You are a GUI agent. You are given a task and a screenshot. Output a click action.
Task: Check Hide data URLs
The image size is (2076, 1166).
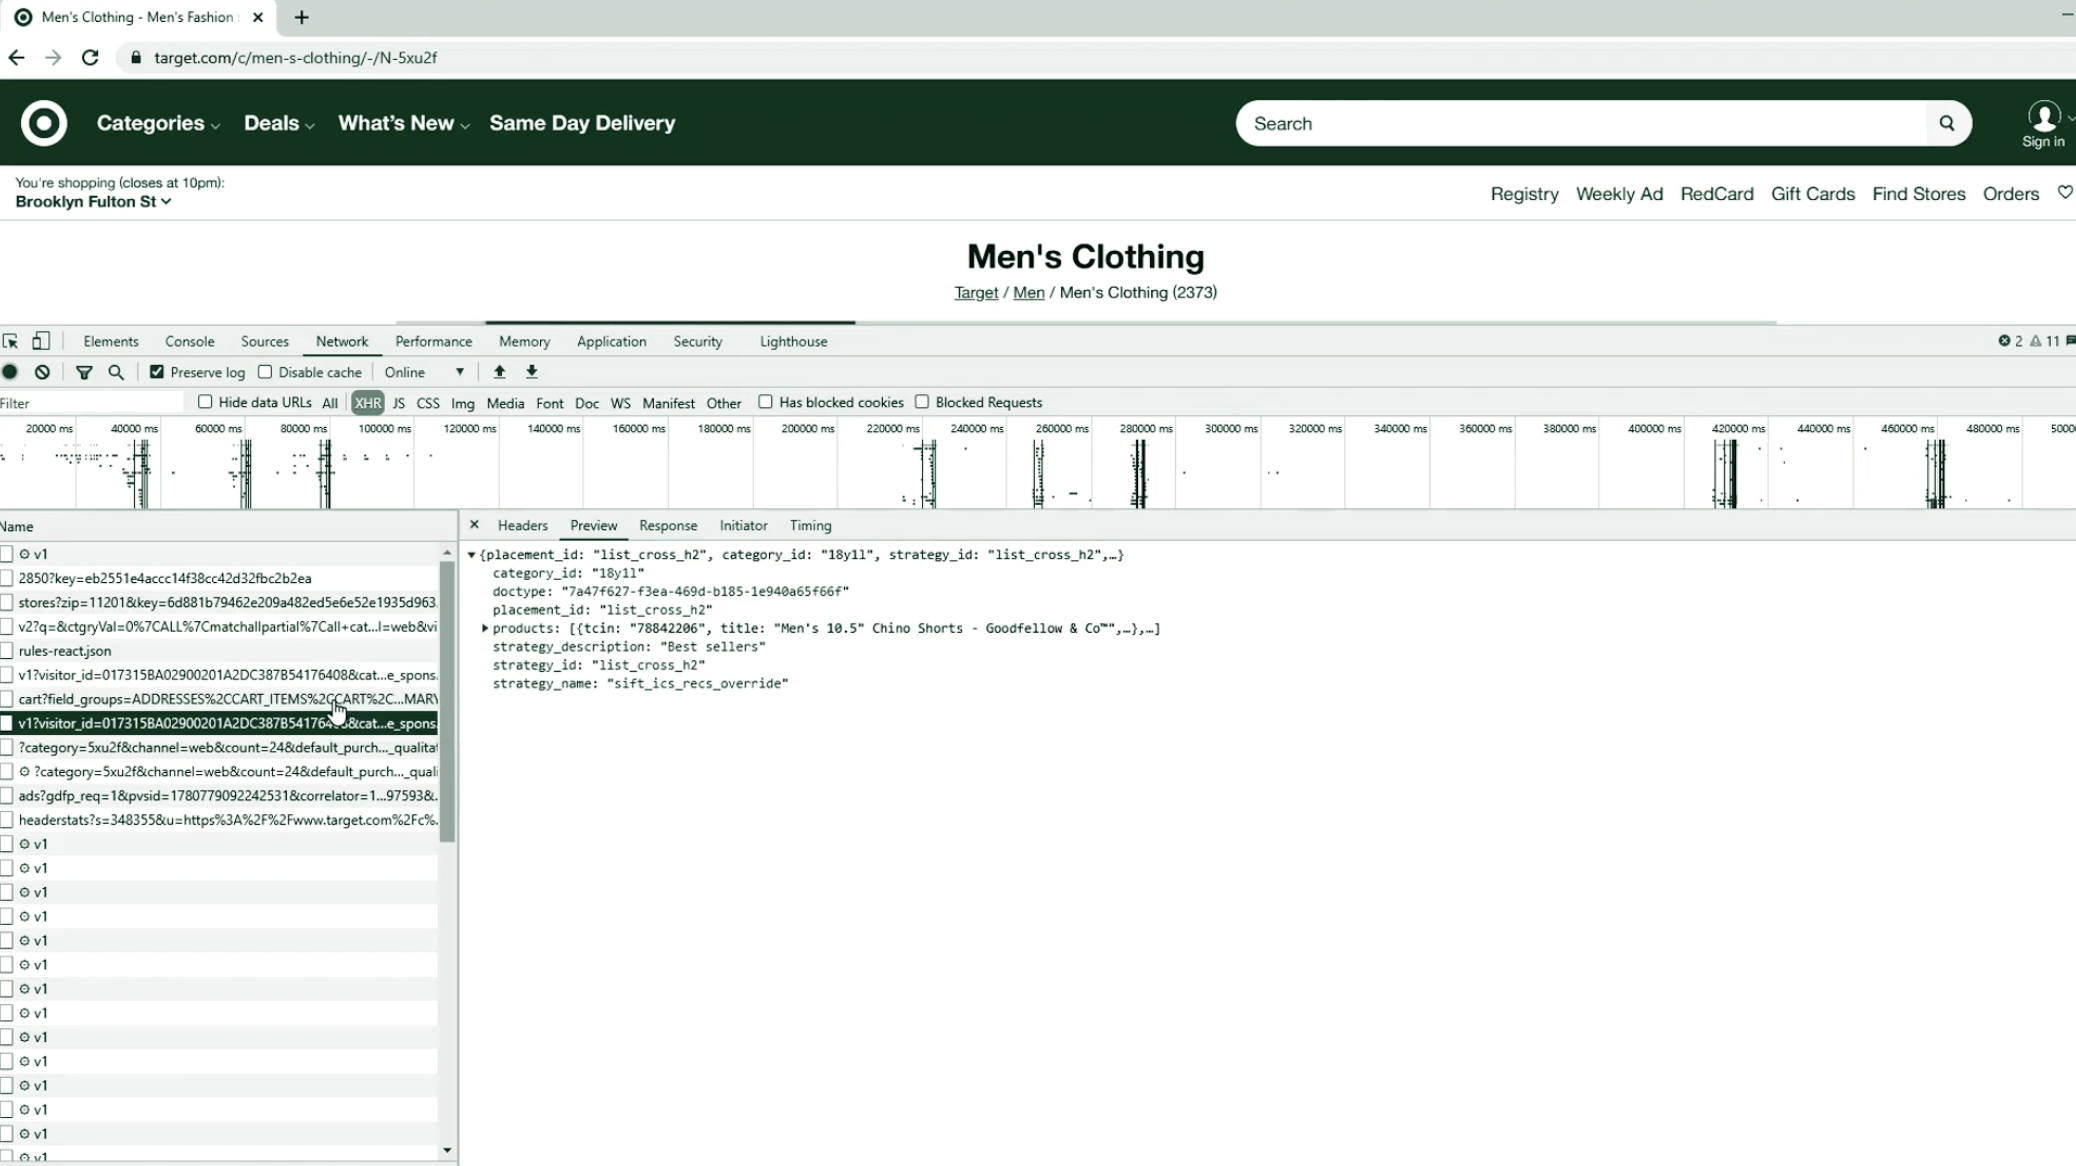point(205,402)
